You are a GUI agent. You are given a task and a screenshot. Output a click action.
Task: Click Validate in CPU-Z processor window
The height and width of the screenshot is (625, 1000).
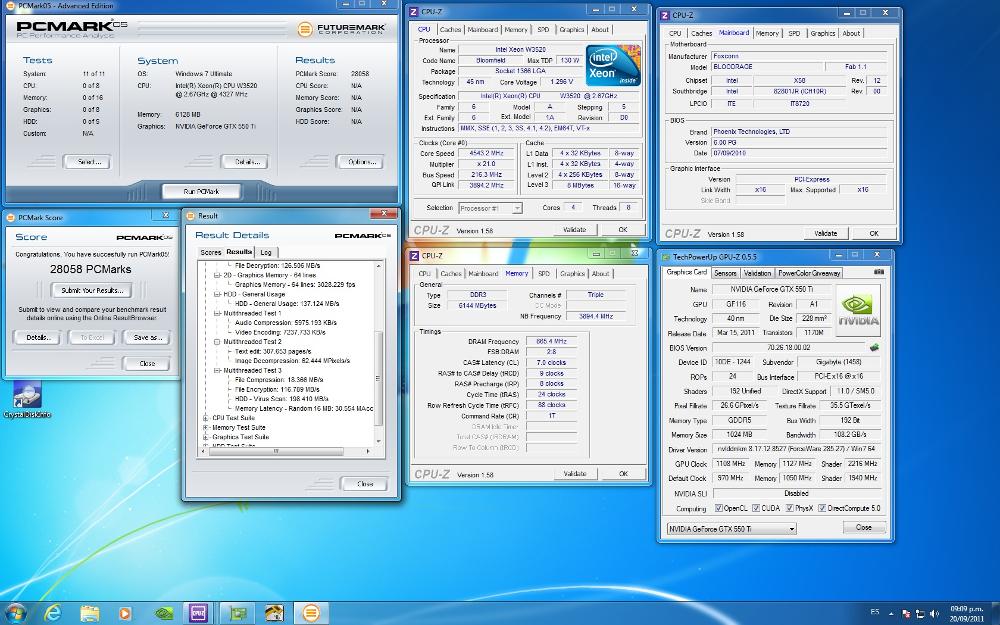pyautogui.click(x=575, y=230)
